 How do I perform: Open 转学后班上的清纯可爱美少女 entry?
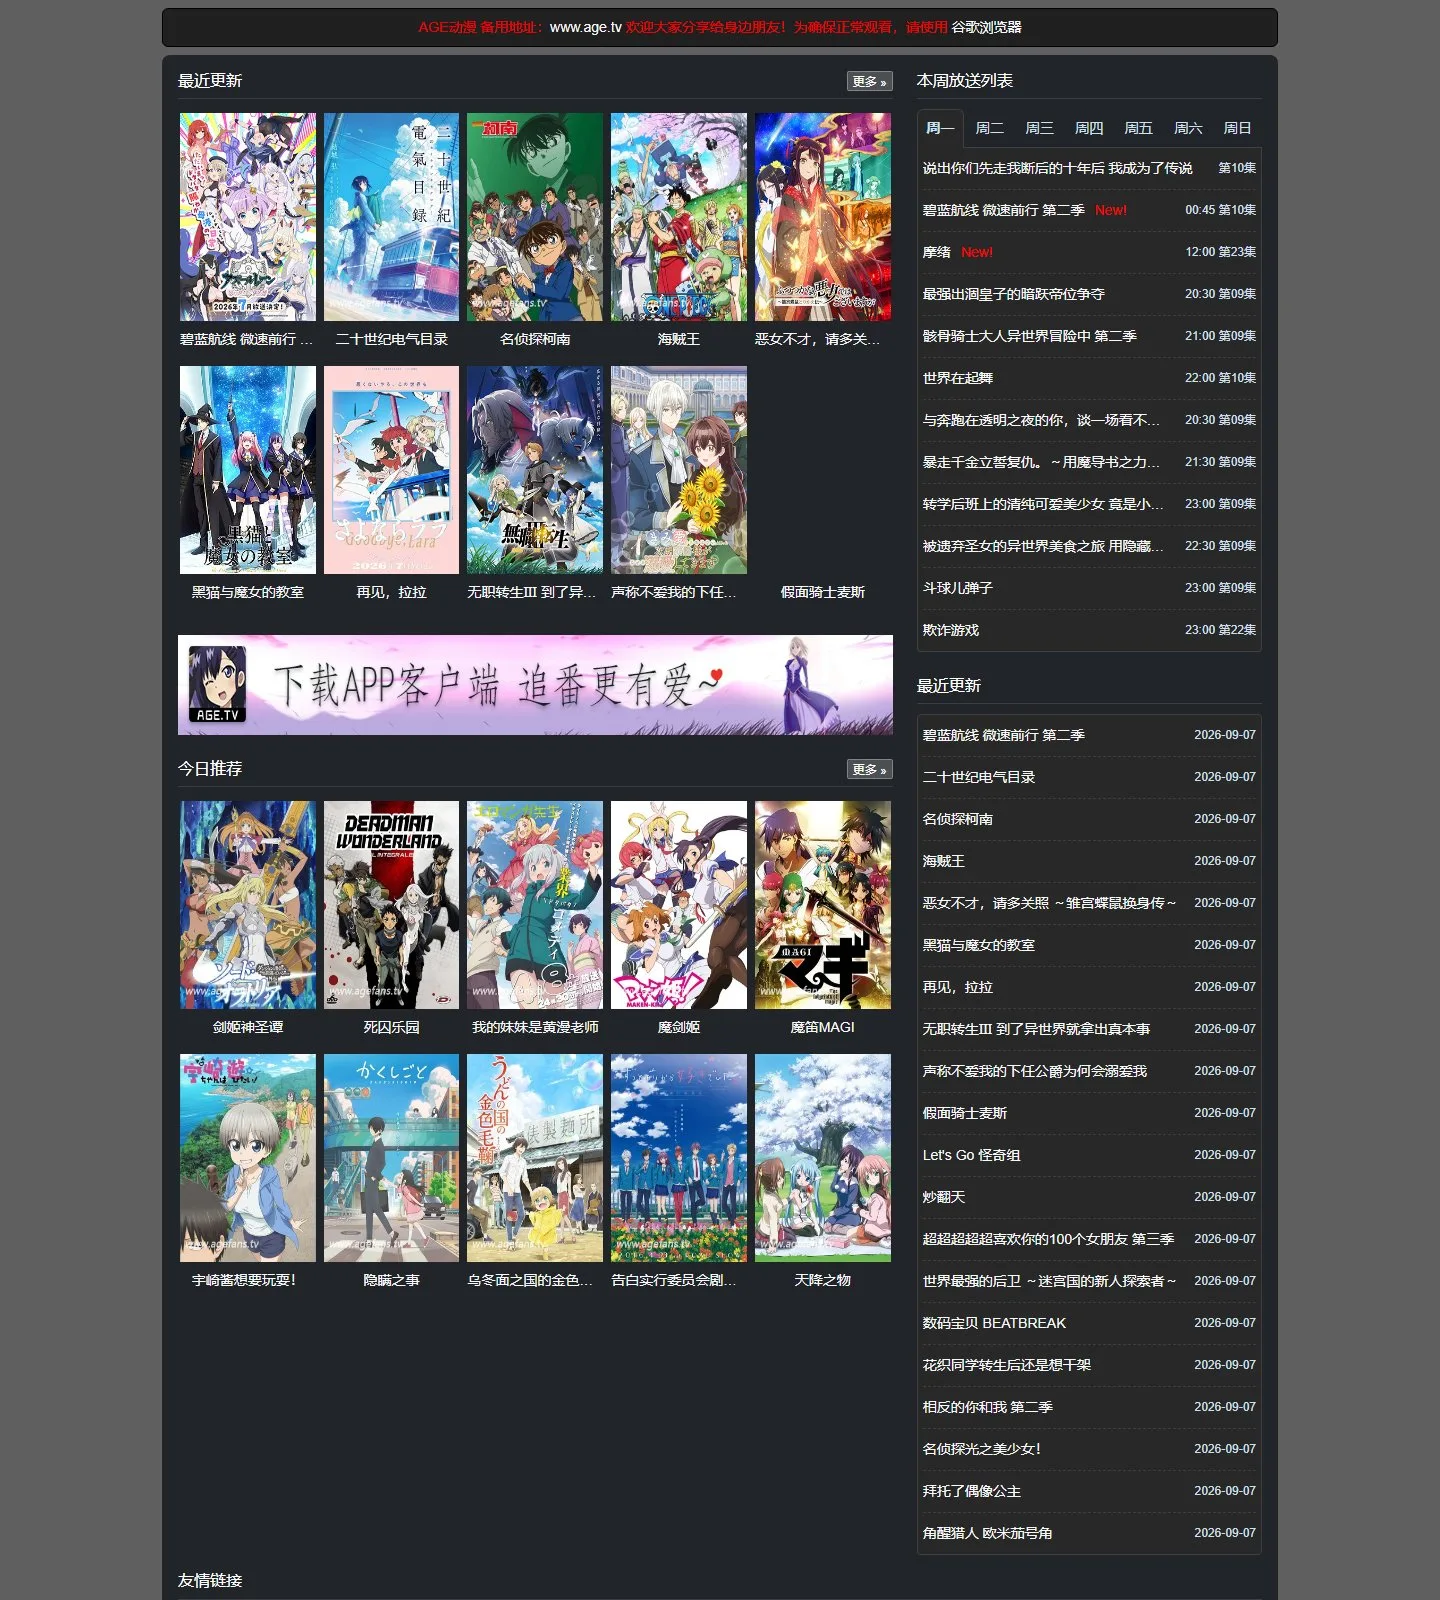click(x=1043, y=504)
